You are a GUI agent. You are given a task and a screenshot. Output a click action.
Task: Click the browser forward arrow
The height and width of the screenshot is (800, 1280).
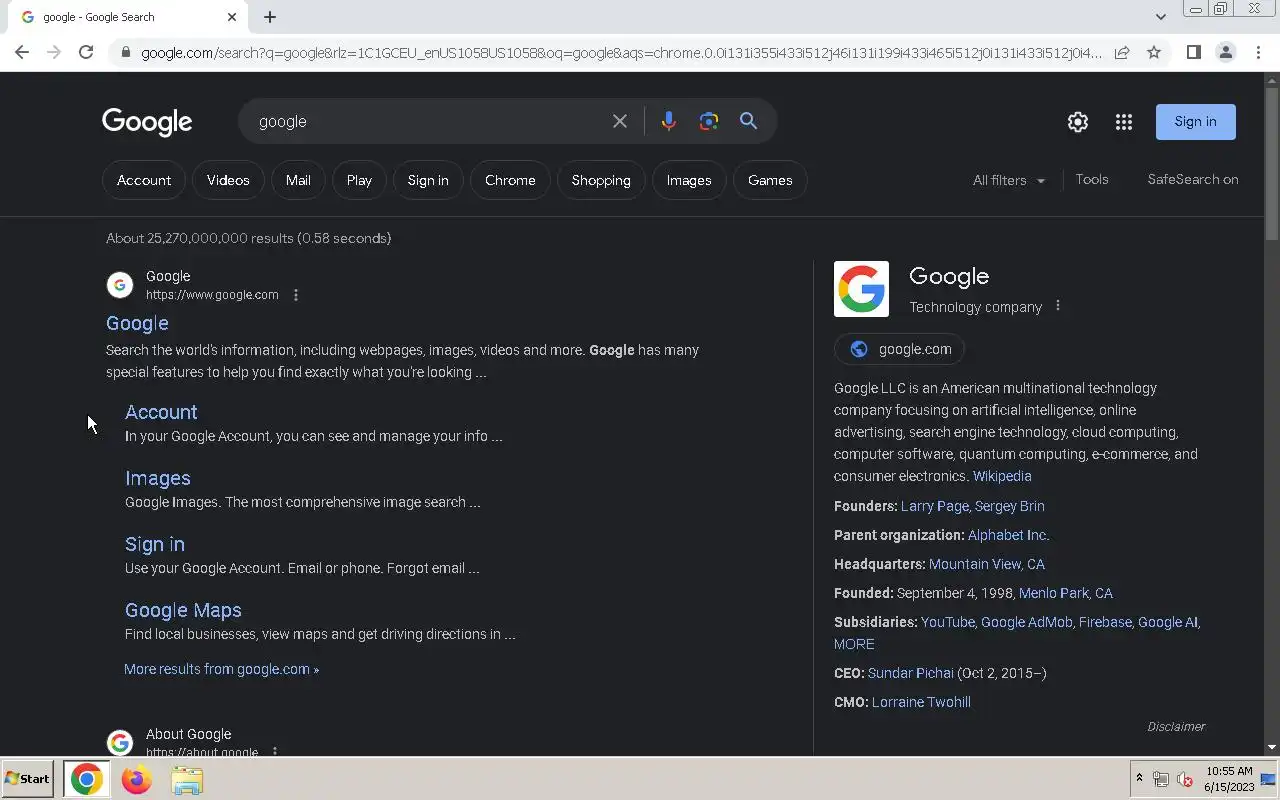tap(54, 52)
